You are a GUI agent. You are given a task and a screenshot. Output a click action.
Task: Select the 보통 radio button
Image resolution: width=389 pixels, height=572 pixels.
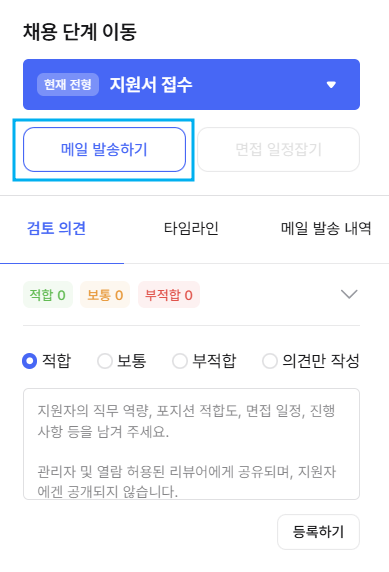(105, 361)
